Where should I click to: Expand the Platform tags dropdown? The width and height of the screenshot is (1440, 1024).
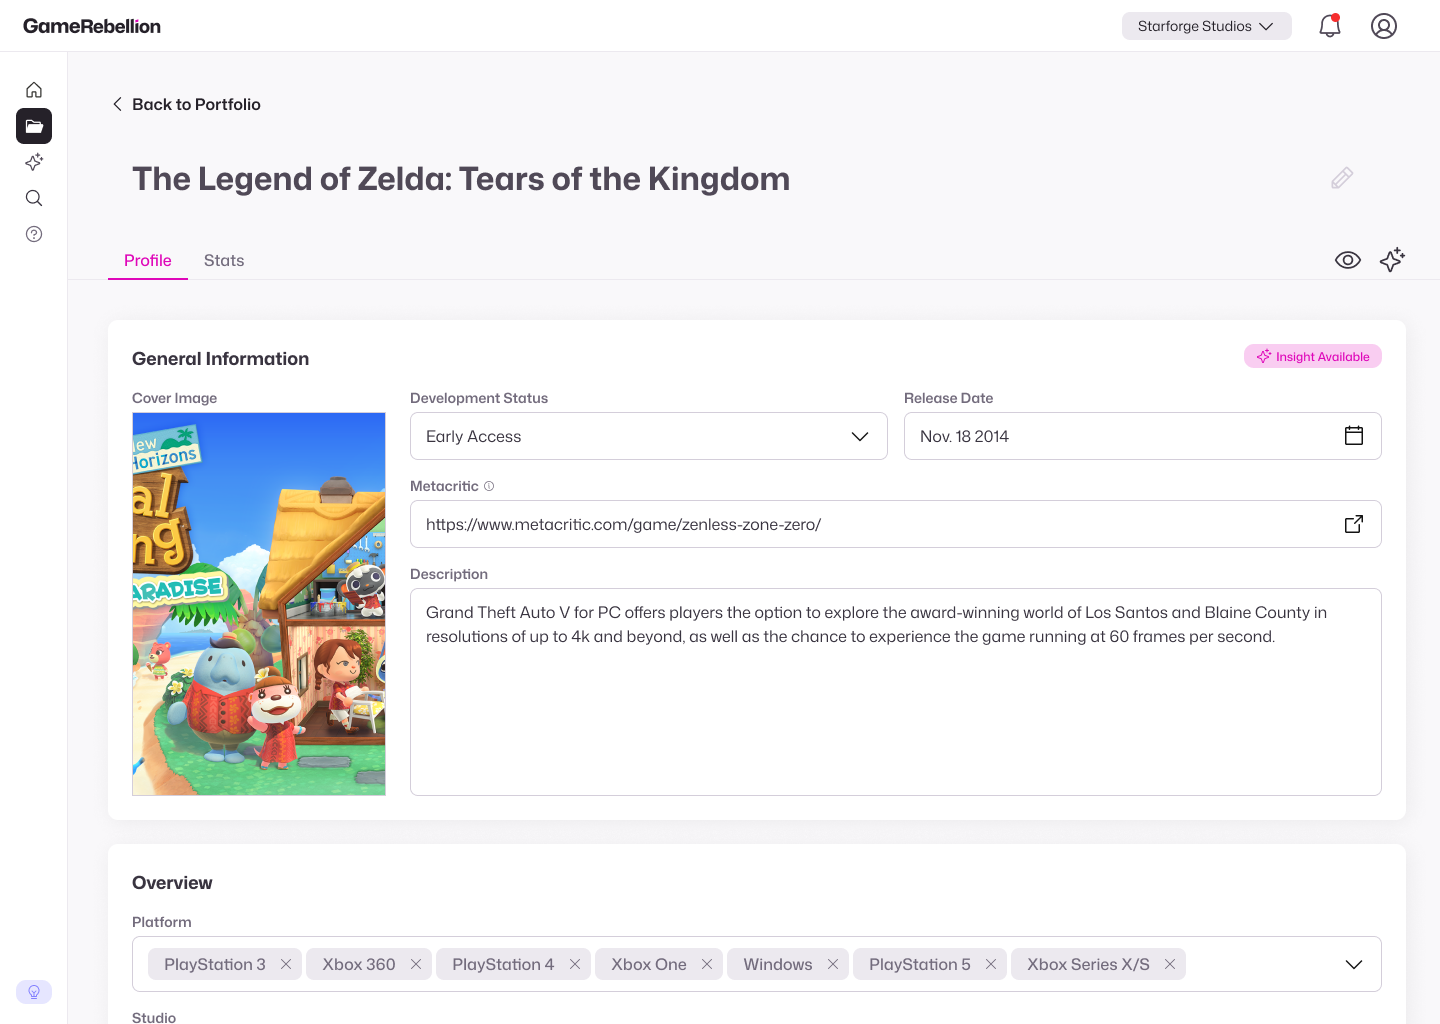(x=1353, y=964)
